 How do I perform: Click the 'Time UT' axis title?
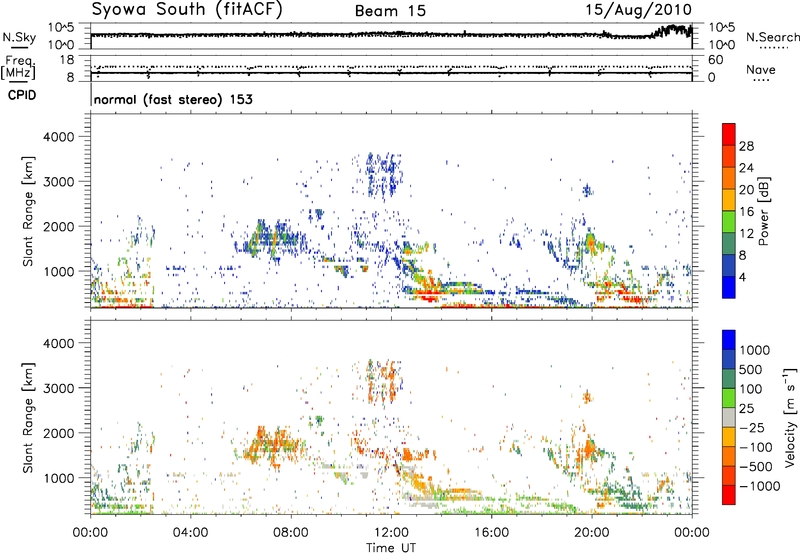391,548
